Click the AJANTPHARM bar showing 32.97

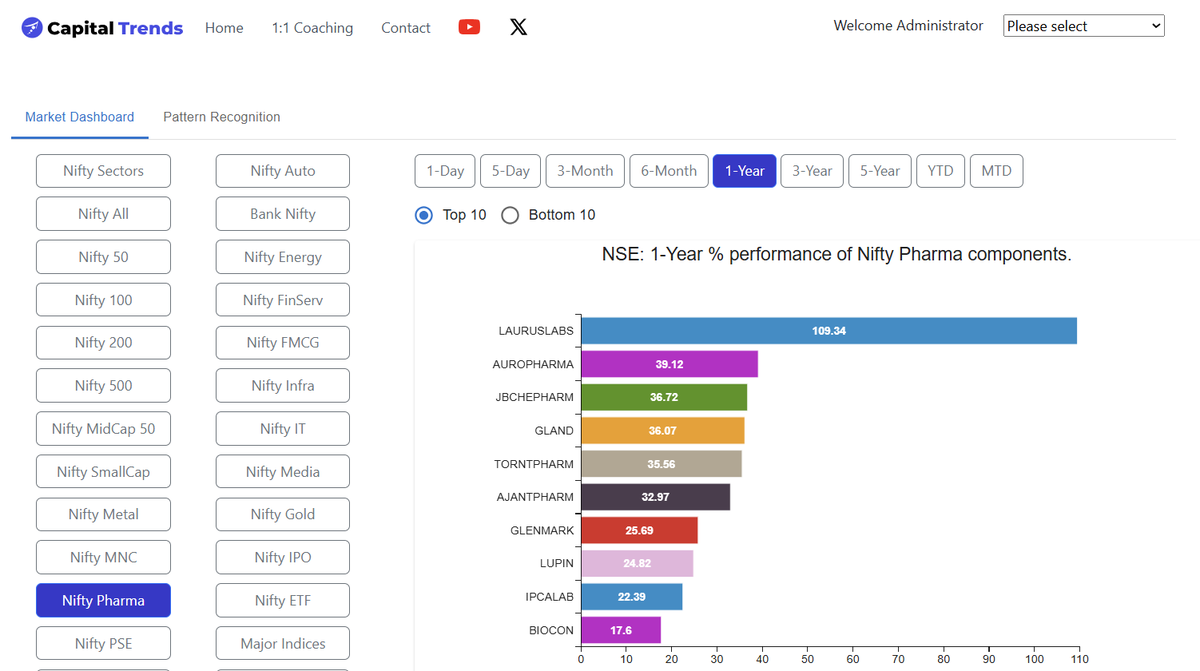coord(655,497)
